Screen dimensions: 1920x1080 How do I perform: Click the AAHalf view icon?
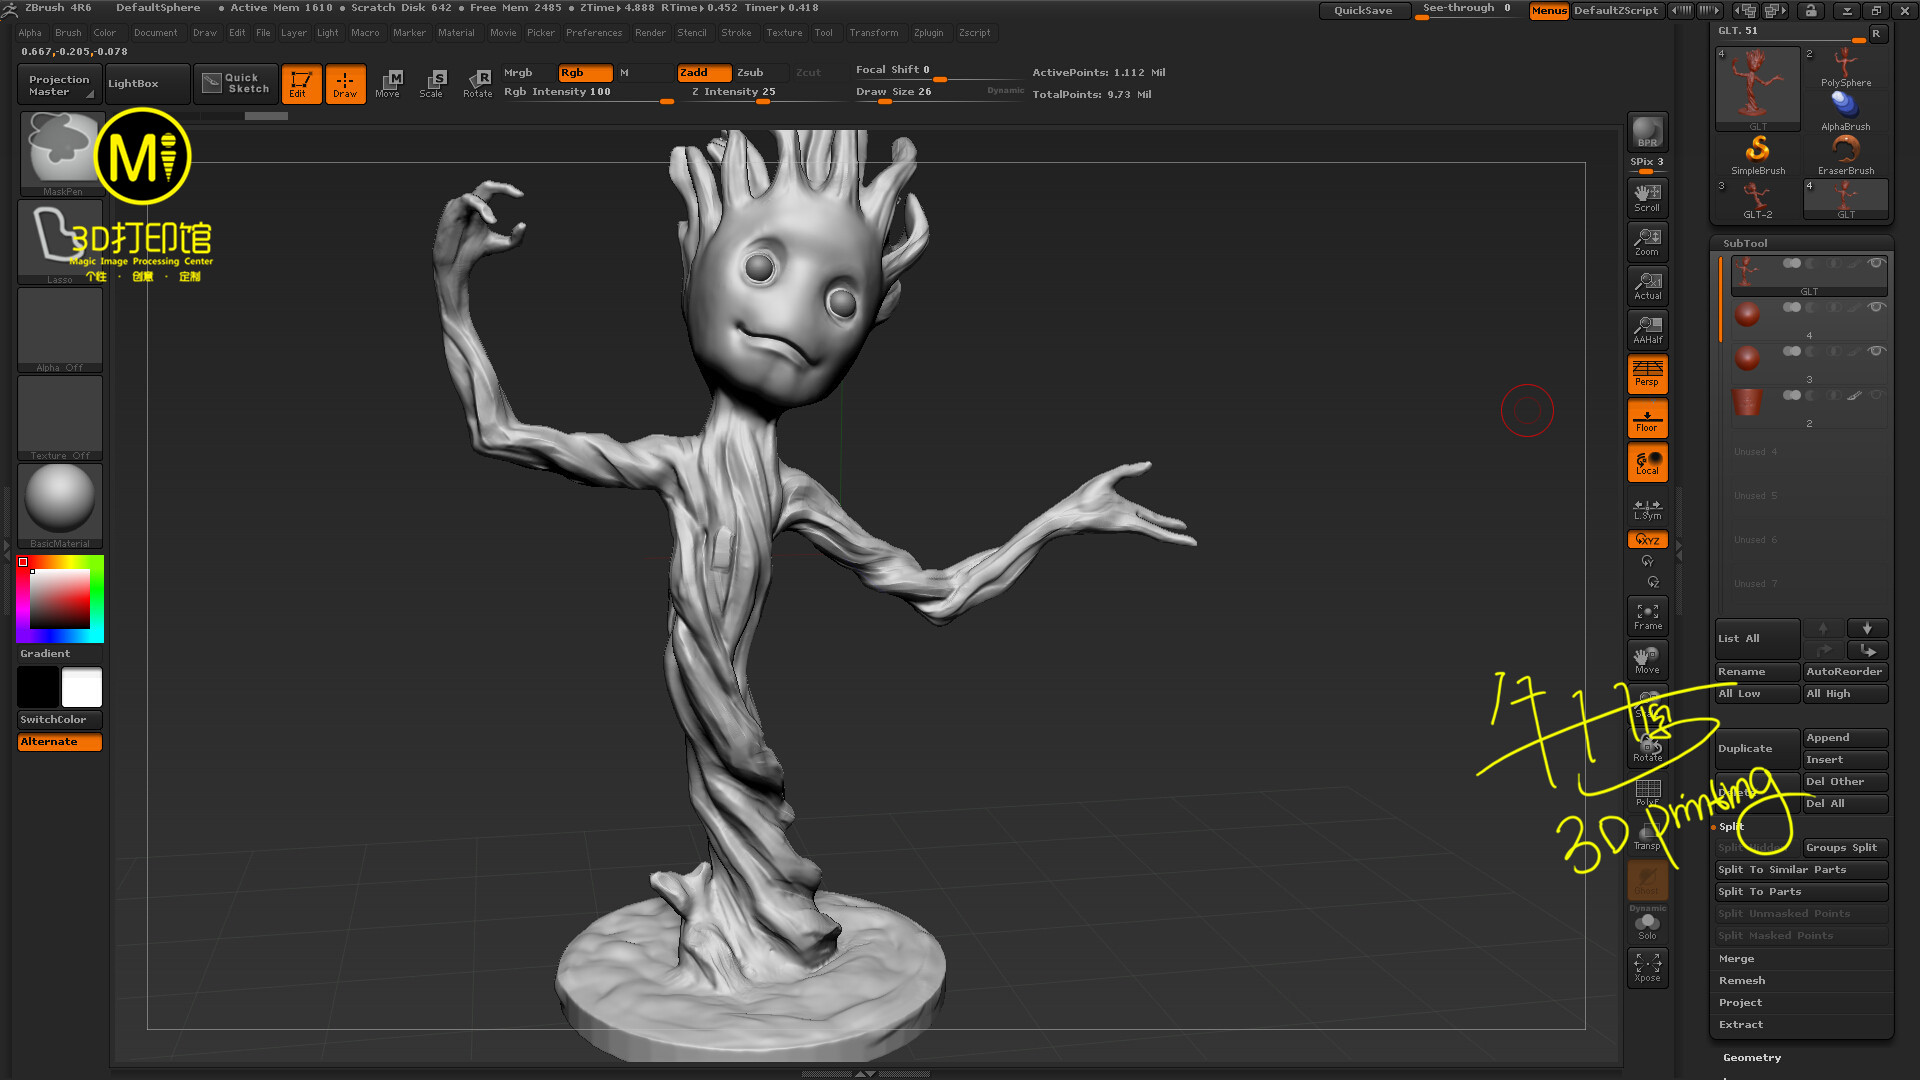pyautogui.click(x=1647, y=329)
